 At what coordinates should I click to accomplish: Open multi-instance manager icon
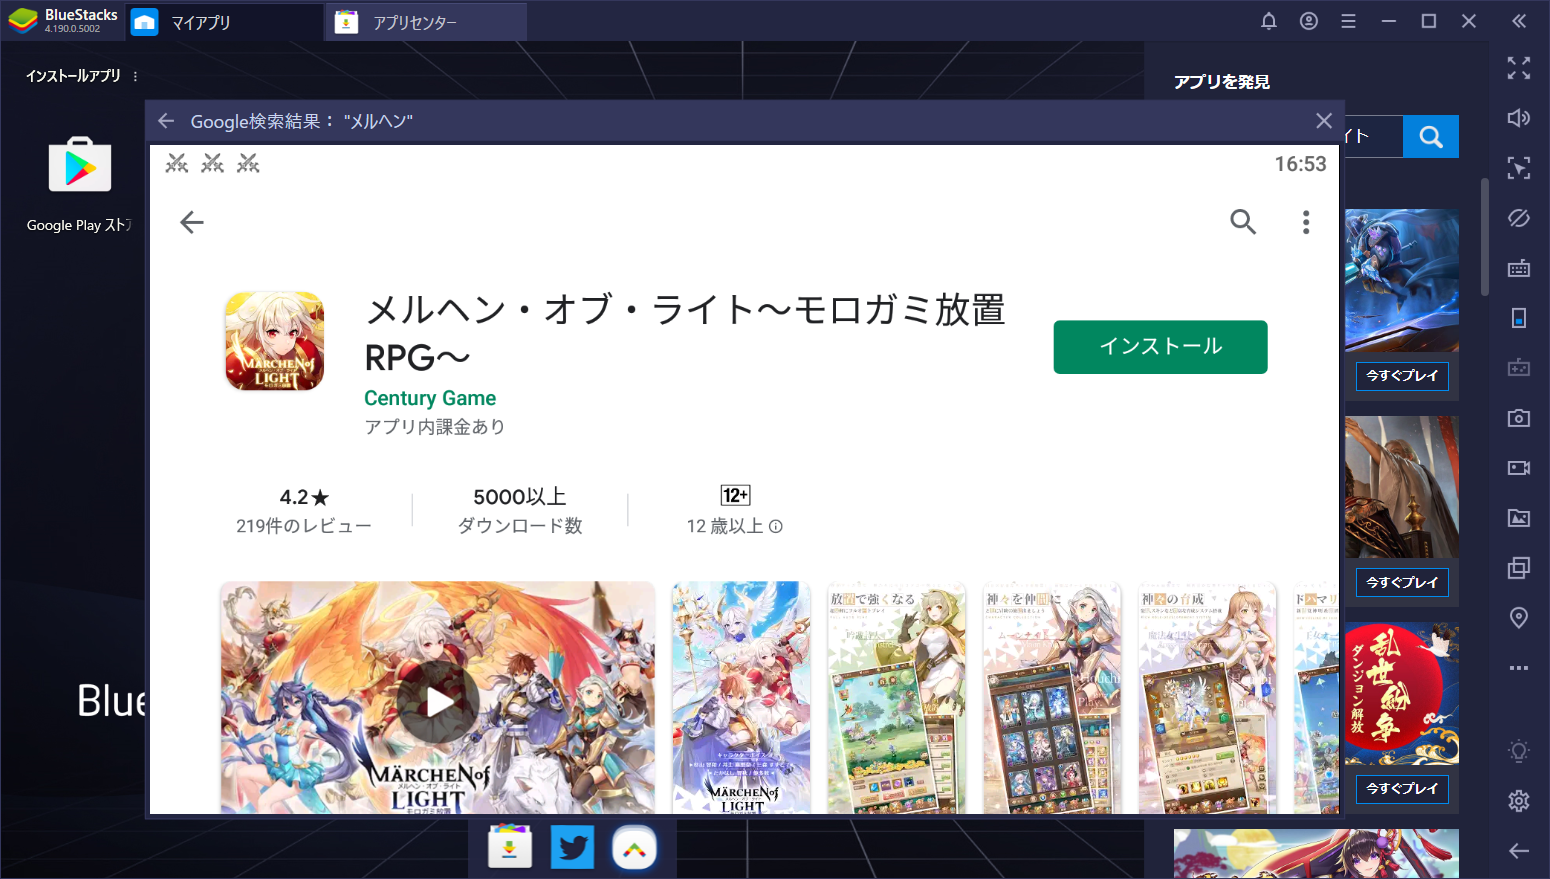pyautogui.click(x=1519, y=568)
